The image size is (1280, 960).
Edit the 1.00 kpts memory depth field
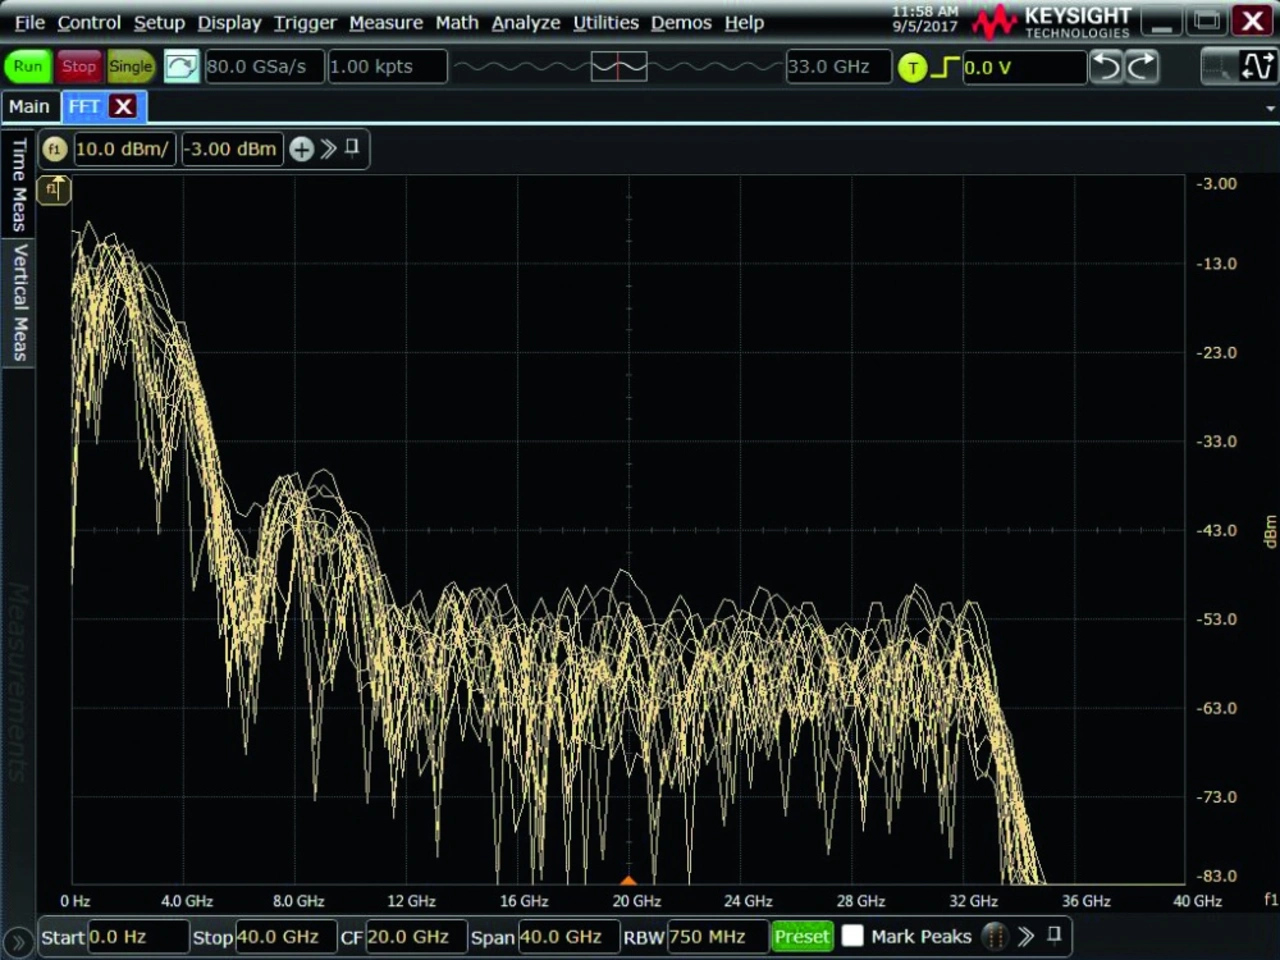coord(387,66)
